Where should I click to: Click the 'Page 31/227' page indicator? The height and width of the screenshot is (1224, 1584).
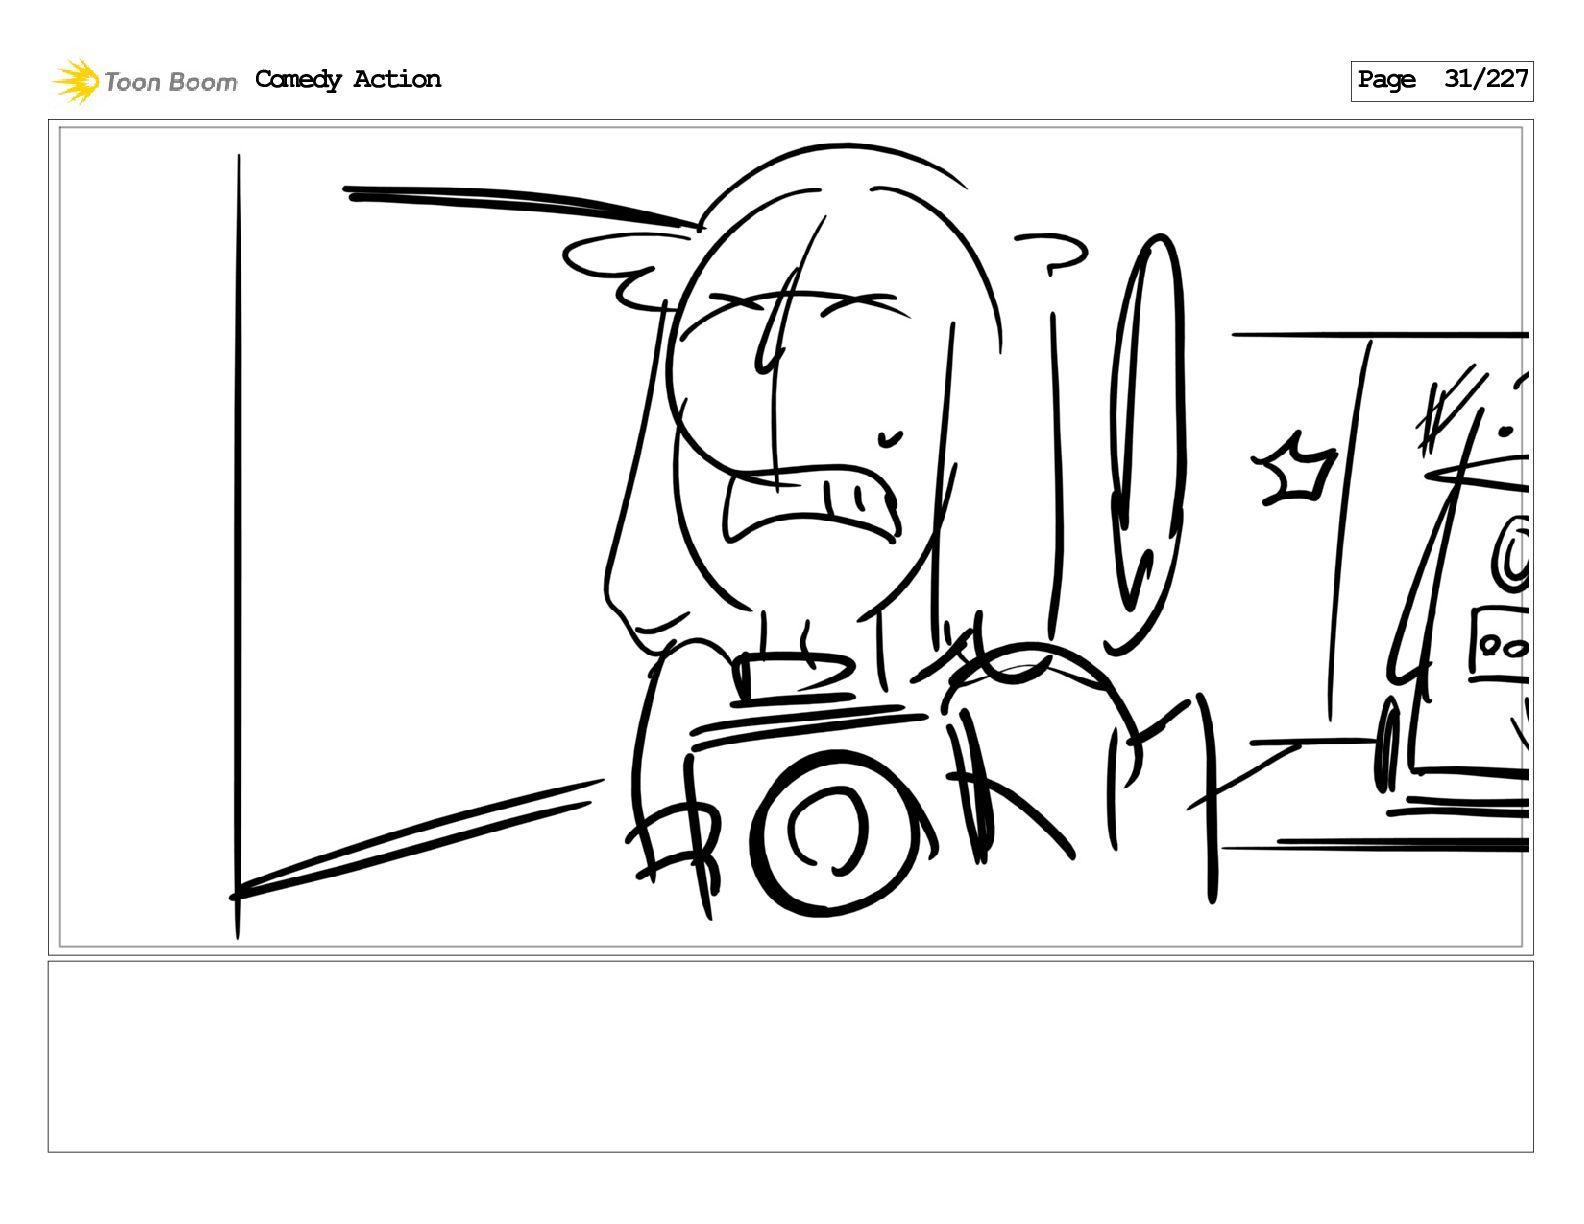[x=1441, y=80]
